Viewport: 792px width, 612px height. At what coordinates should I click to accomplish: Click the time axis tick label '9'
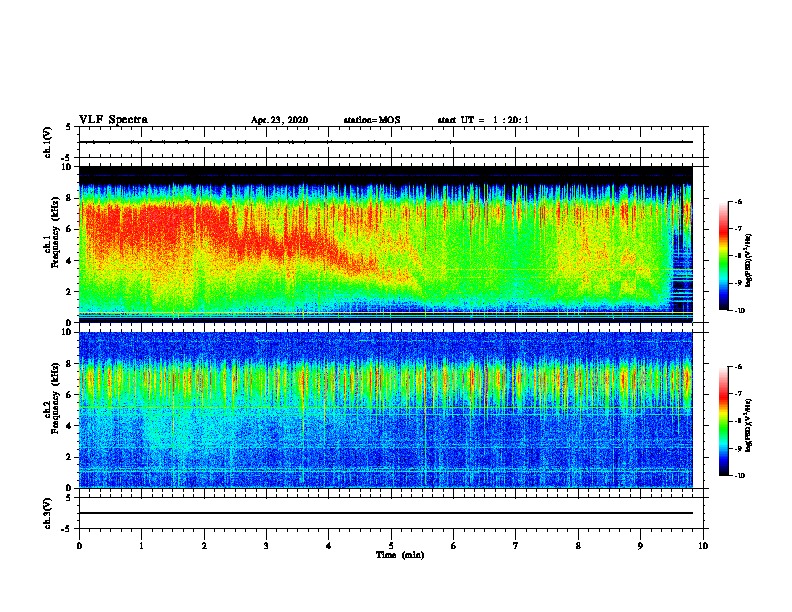[x=640, y=546]
